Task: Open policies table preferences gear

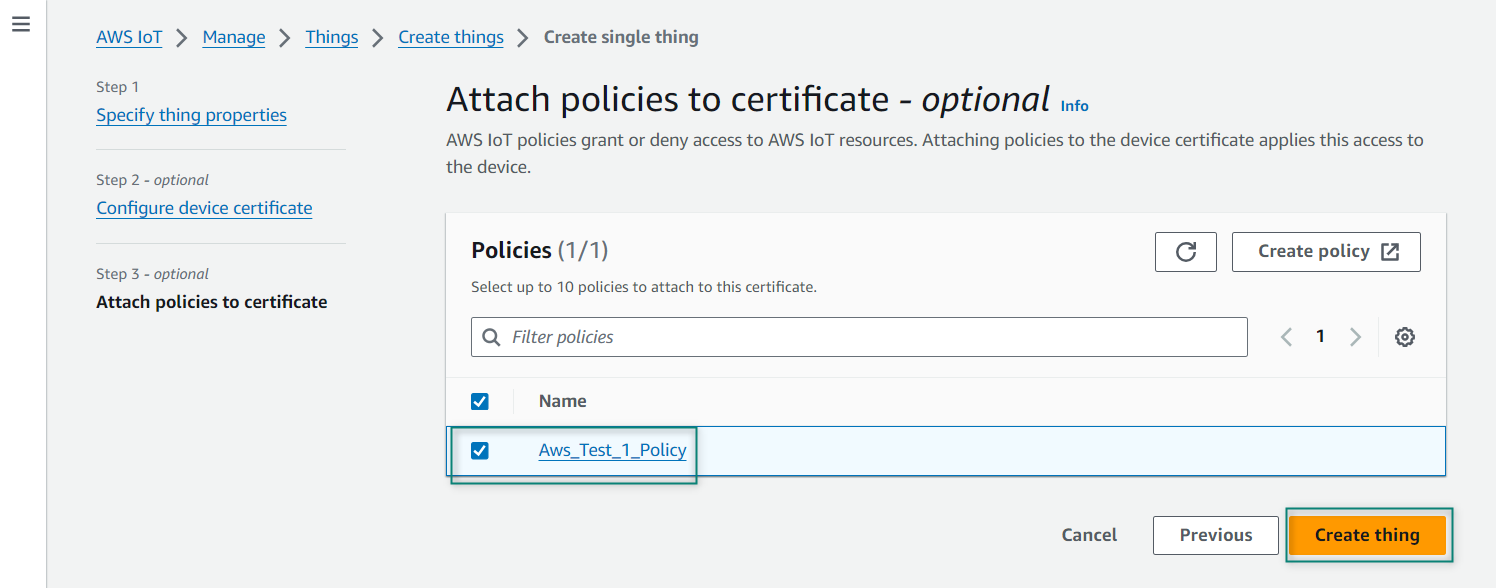Action: click(1404, 337)
